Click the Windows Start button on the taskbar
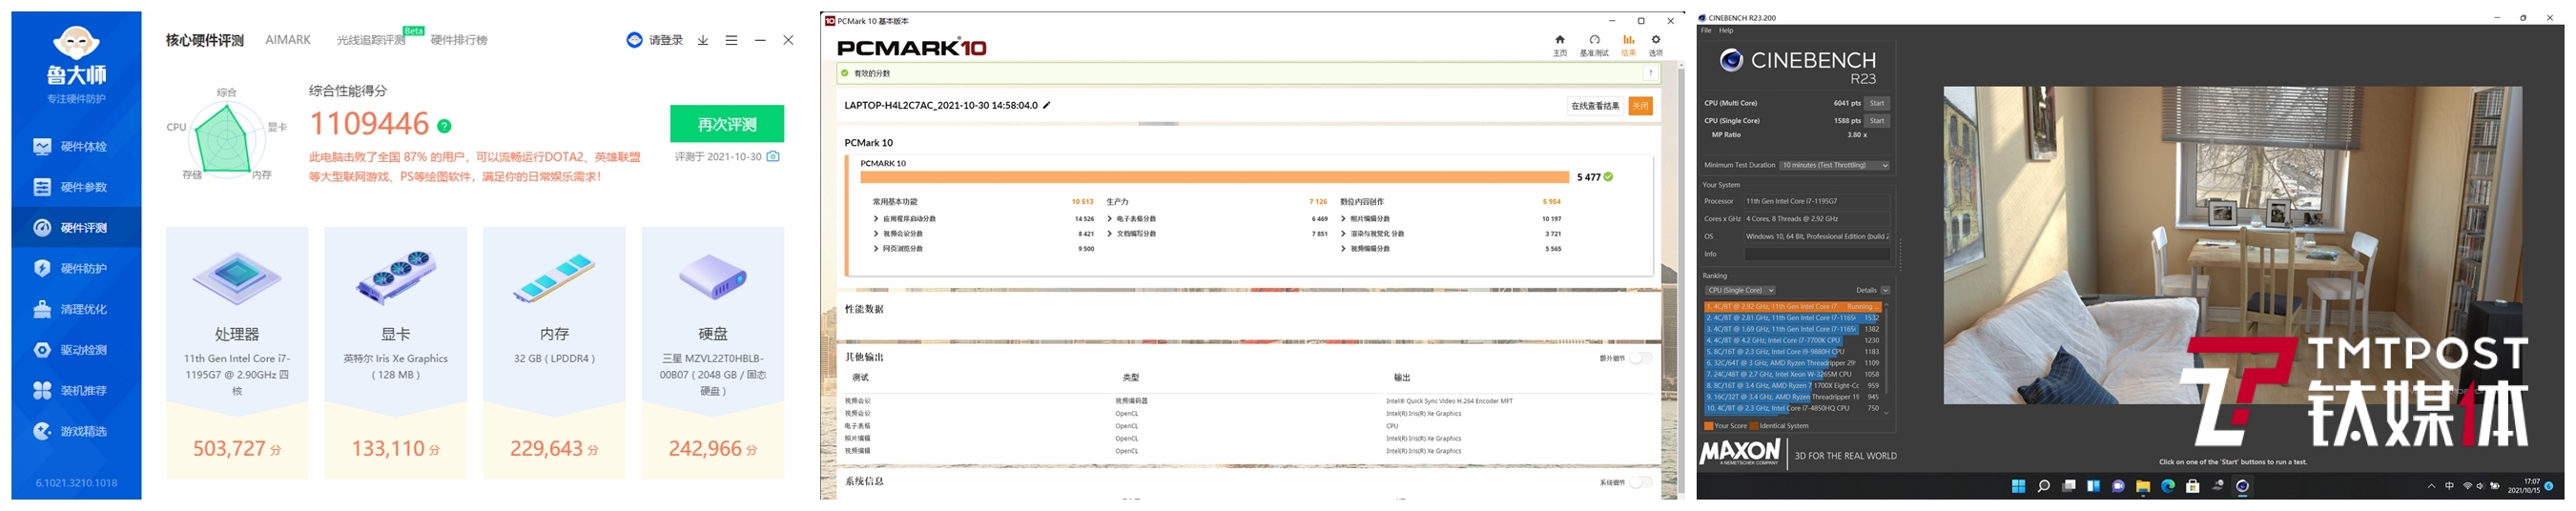 tap(2018, 486)
